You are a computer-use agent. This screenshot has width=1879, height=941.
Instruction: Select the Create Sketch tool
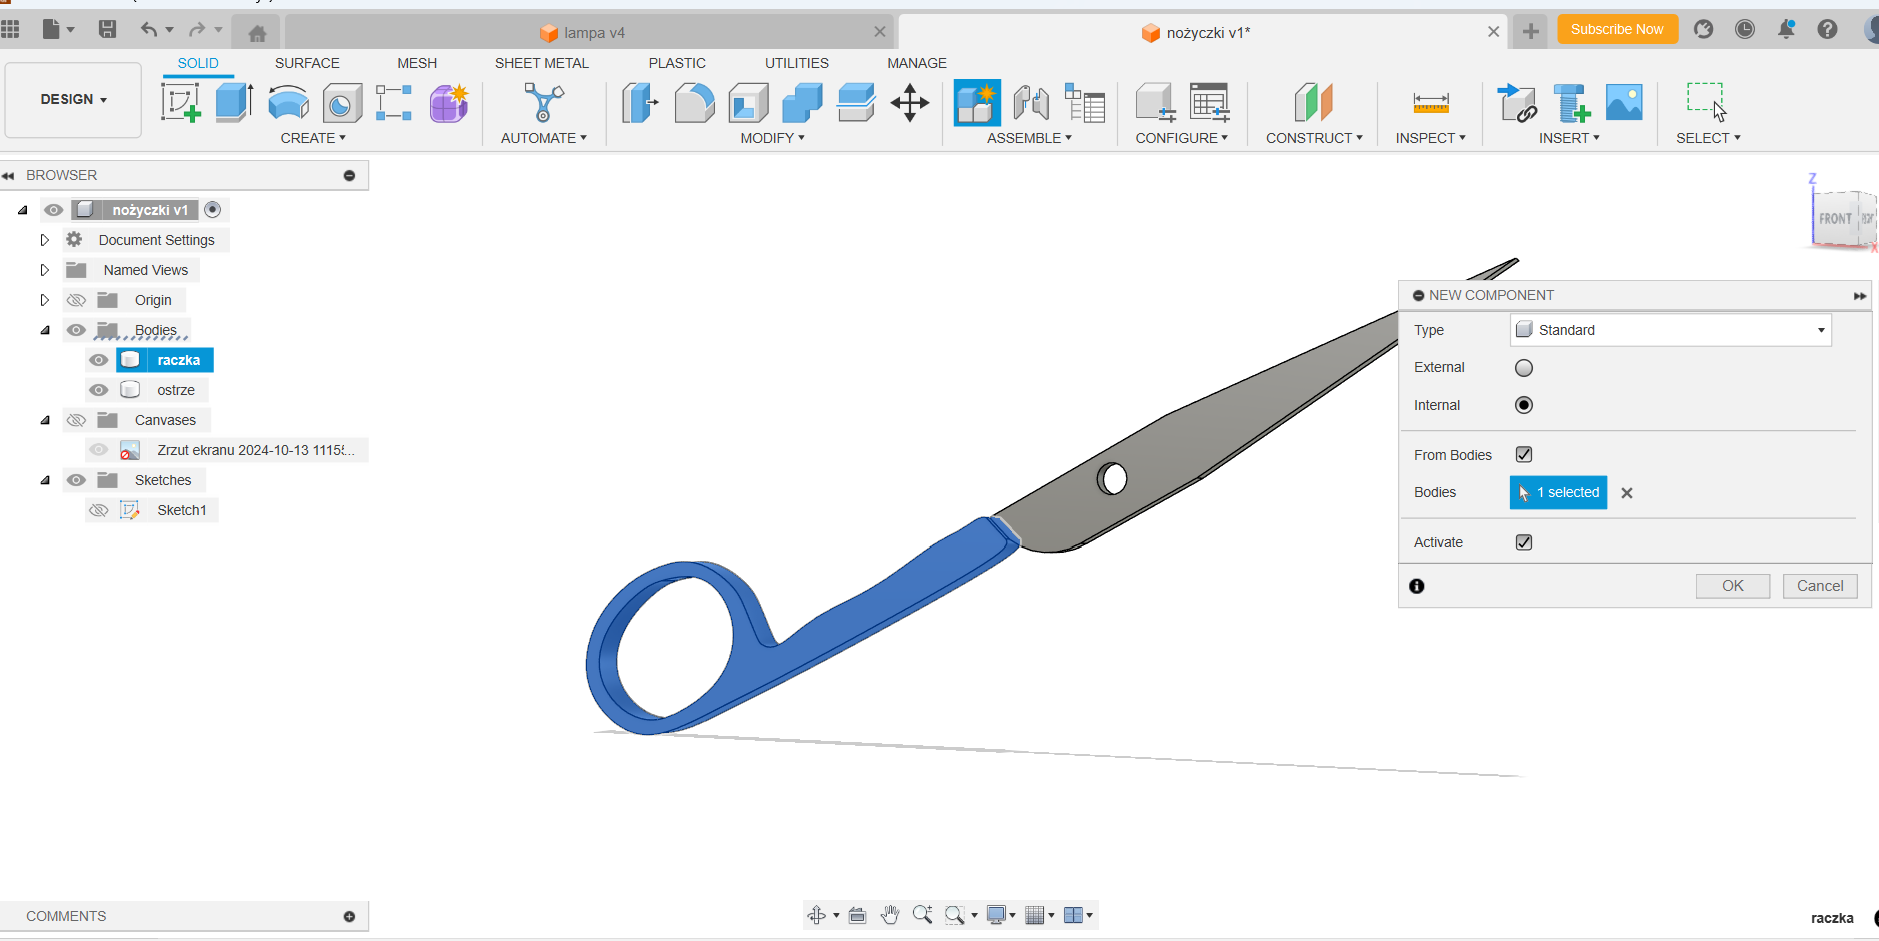click(181, 103)
